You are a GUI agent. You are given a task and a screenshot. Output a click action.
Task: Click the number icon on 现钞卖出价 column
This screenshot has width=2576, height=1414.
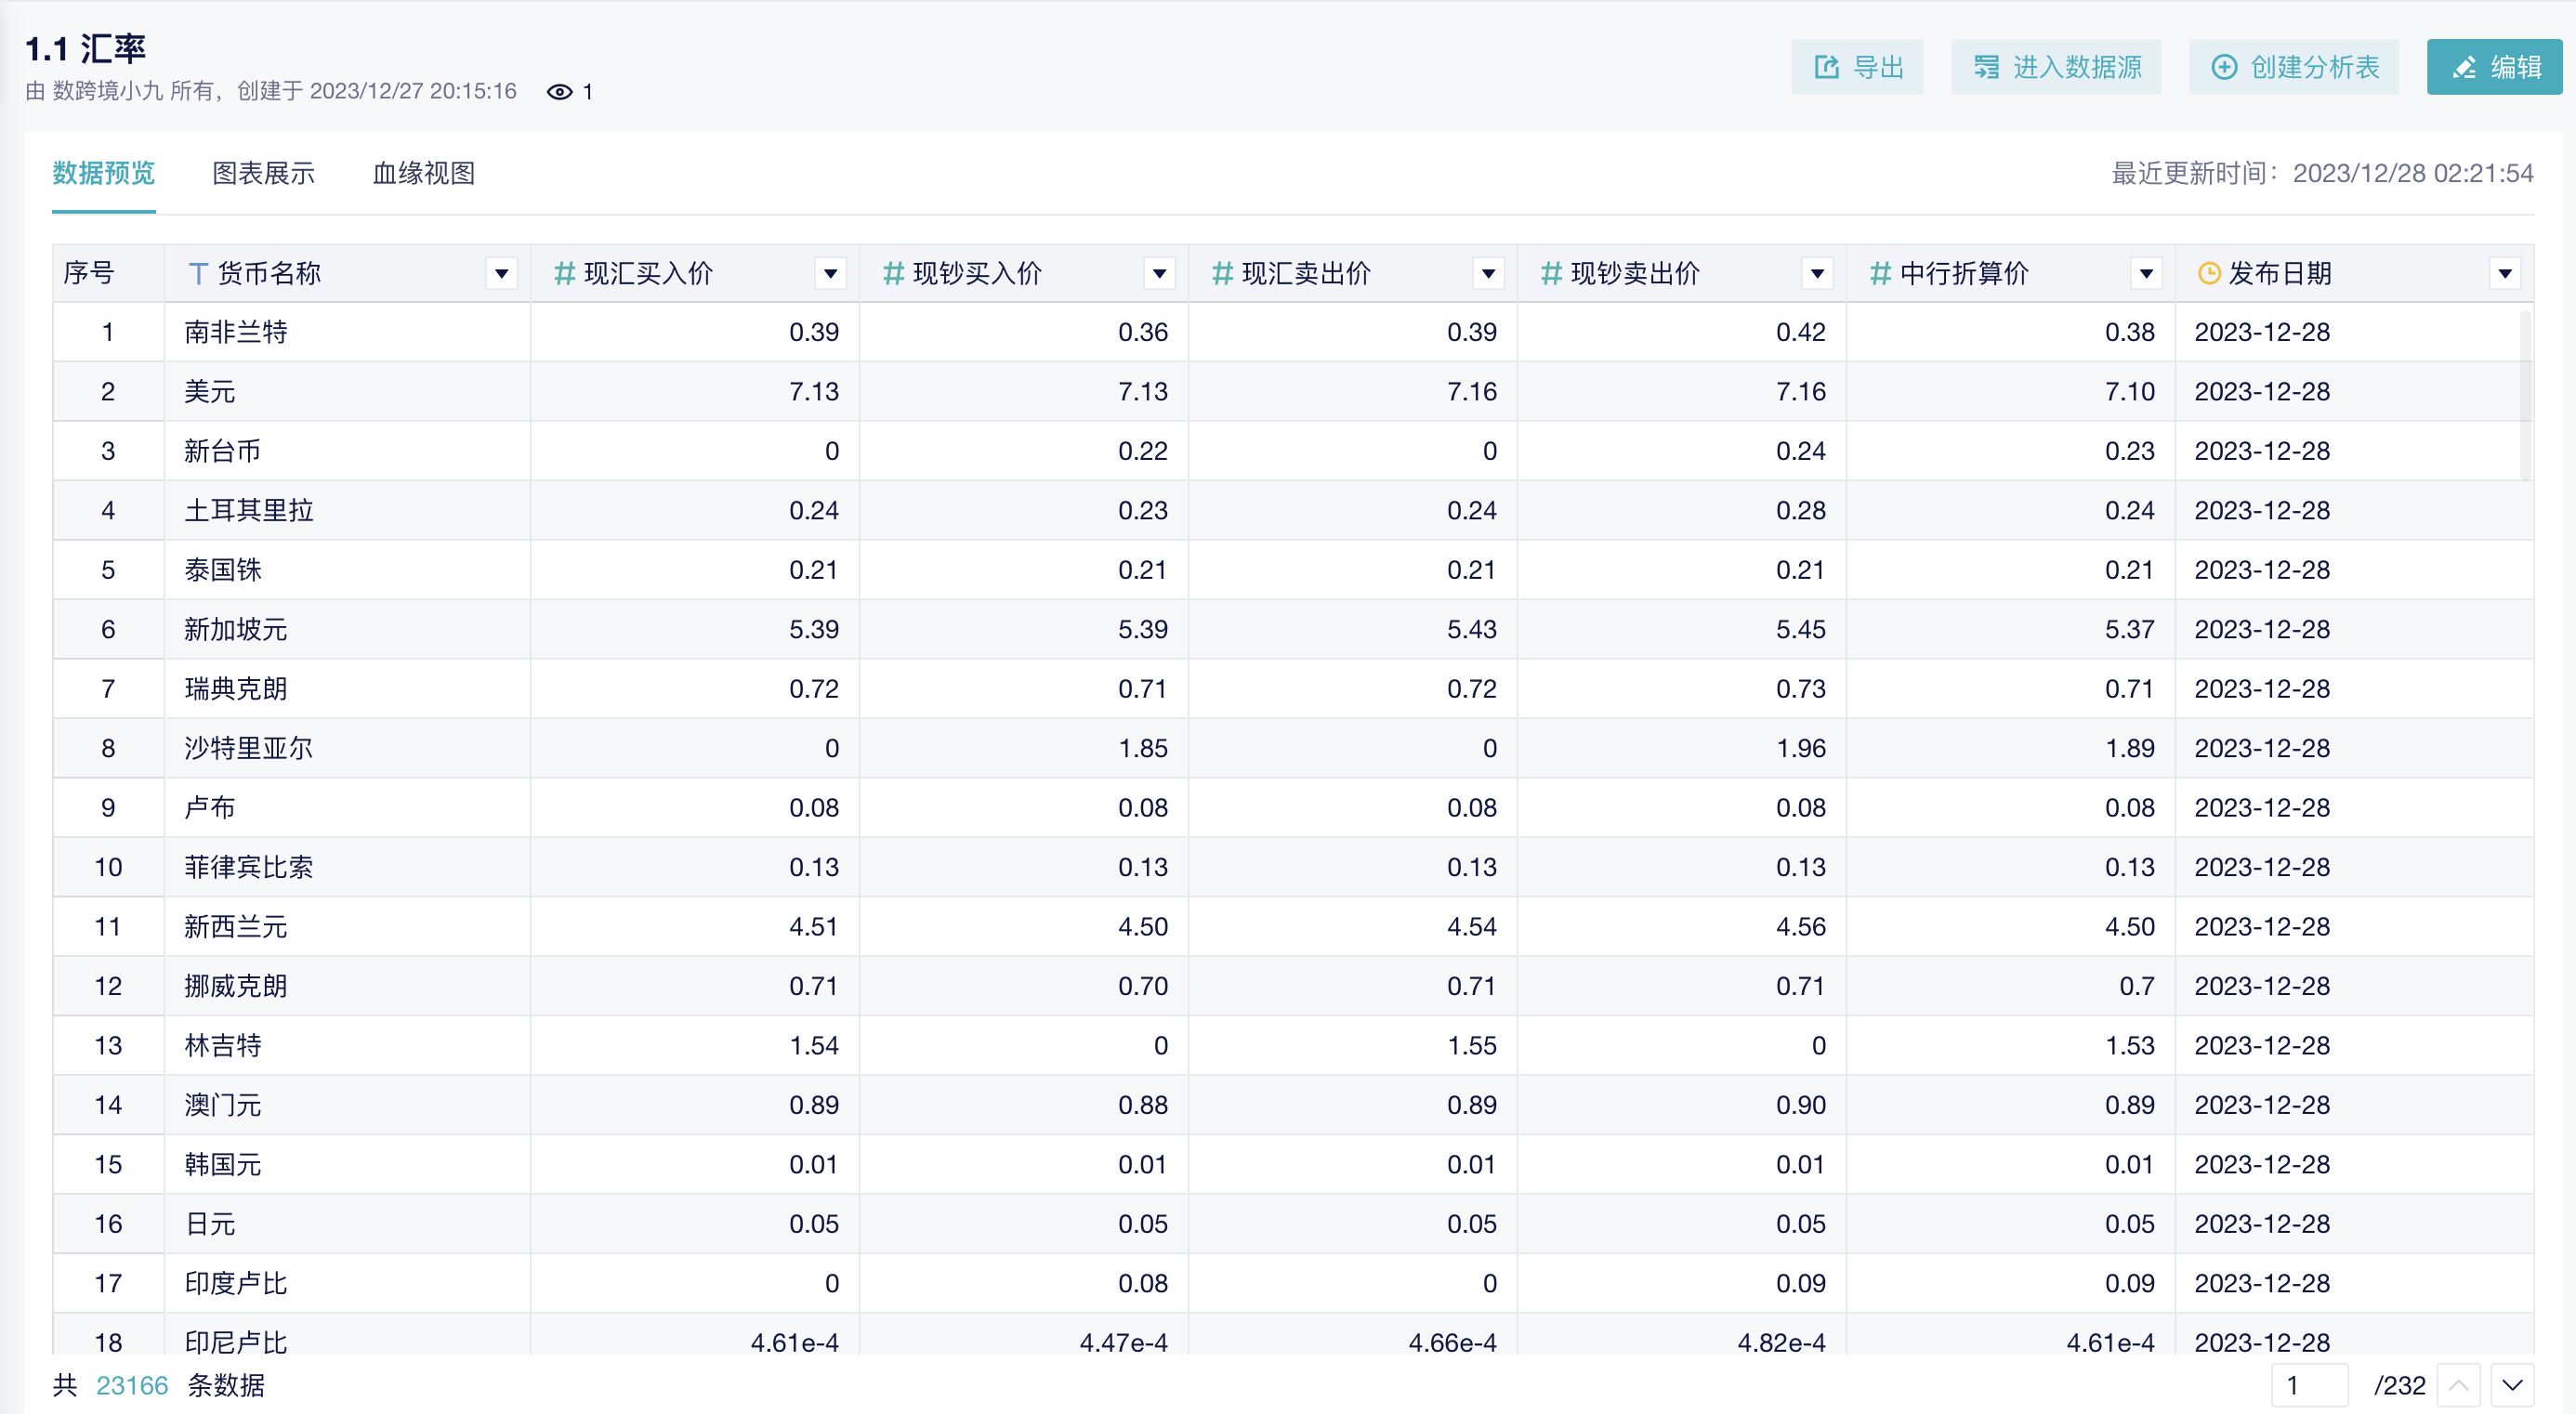[1550, 272]
